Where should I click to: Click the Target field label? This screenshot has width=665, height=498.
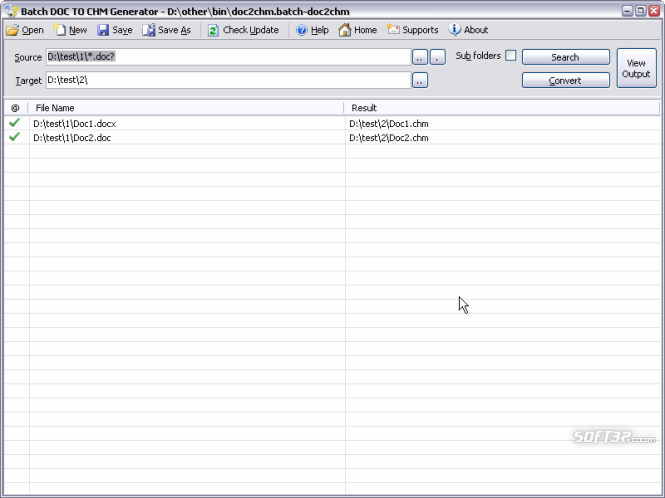point(28,81)
